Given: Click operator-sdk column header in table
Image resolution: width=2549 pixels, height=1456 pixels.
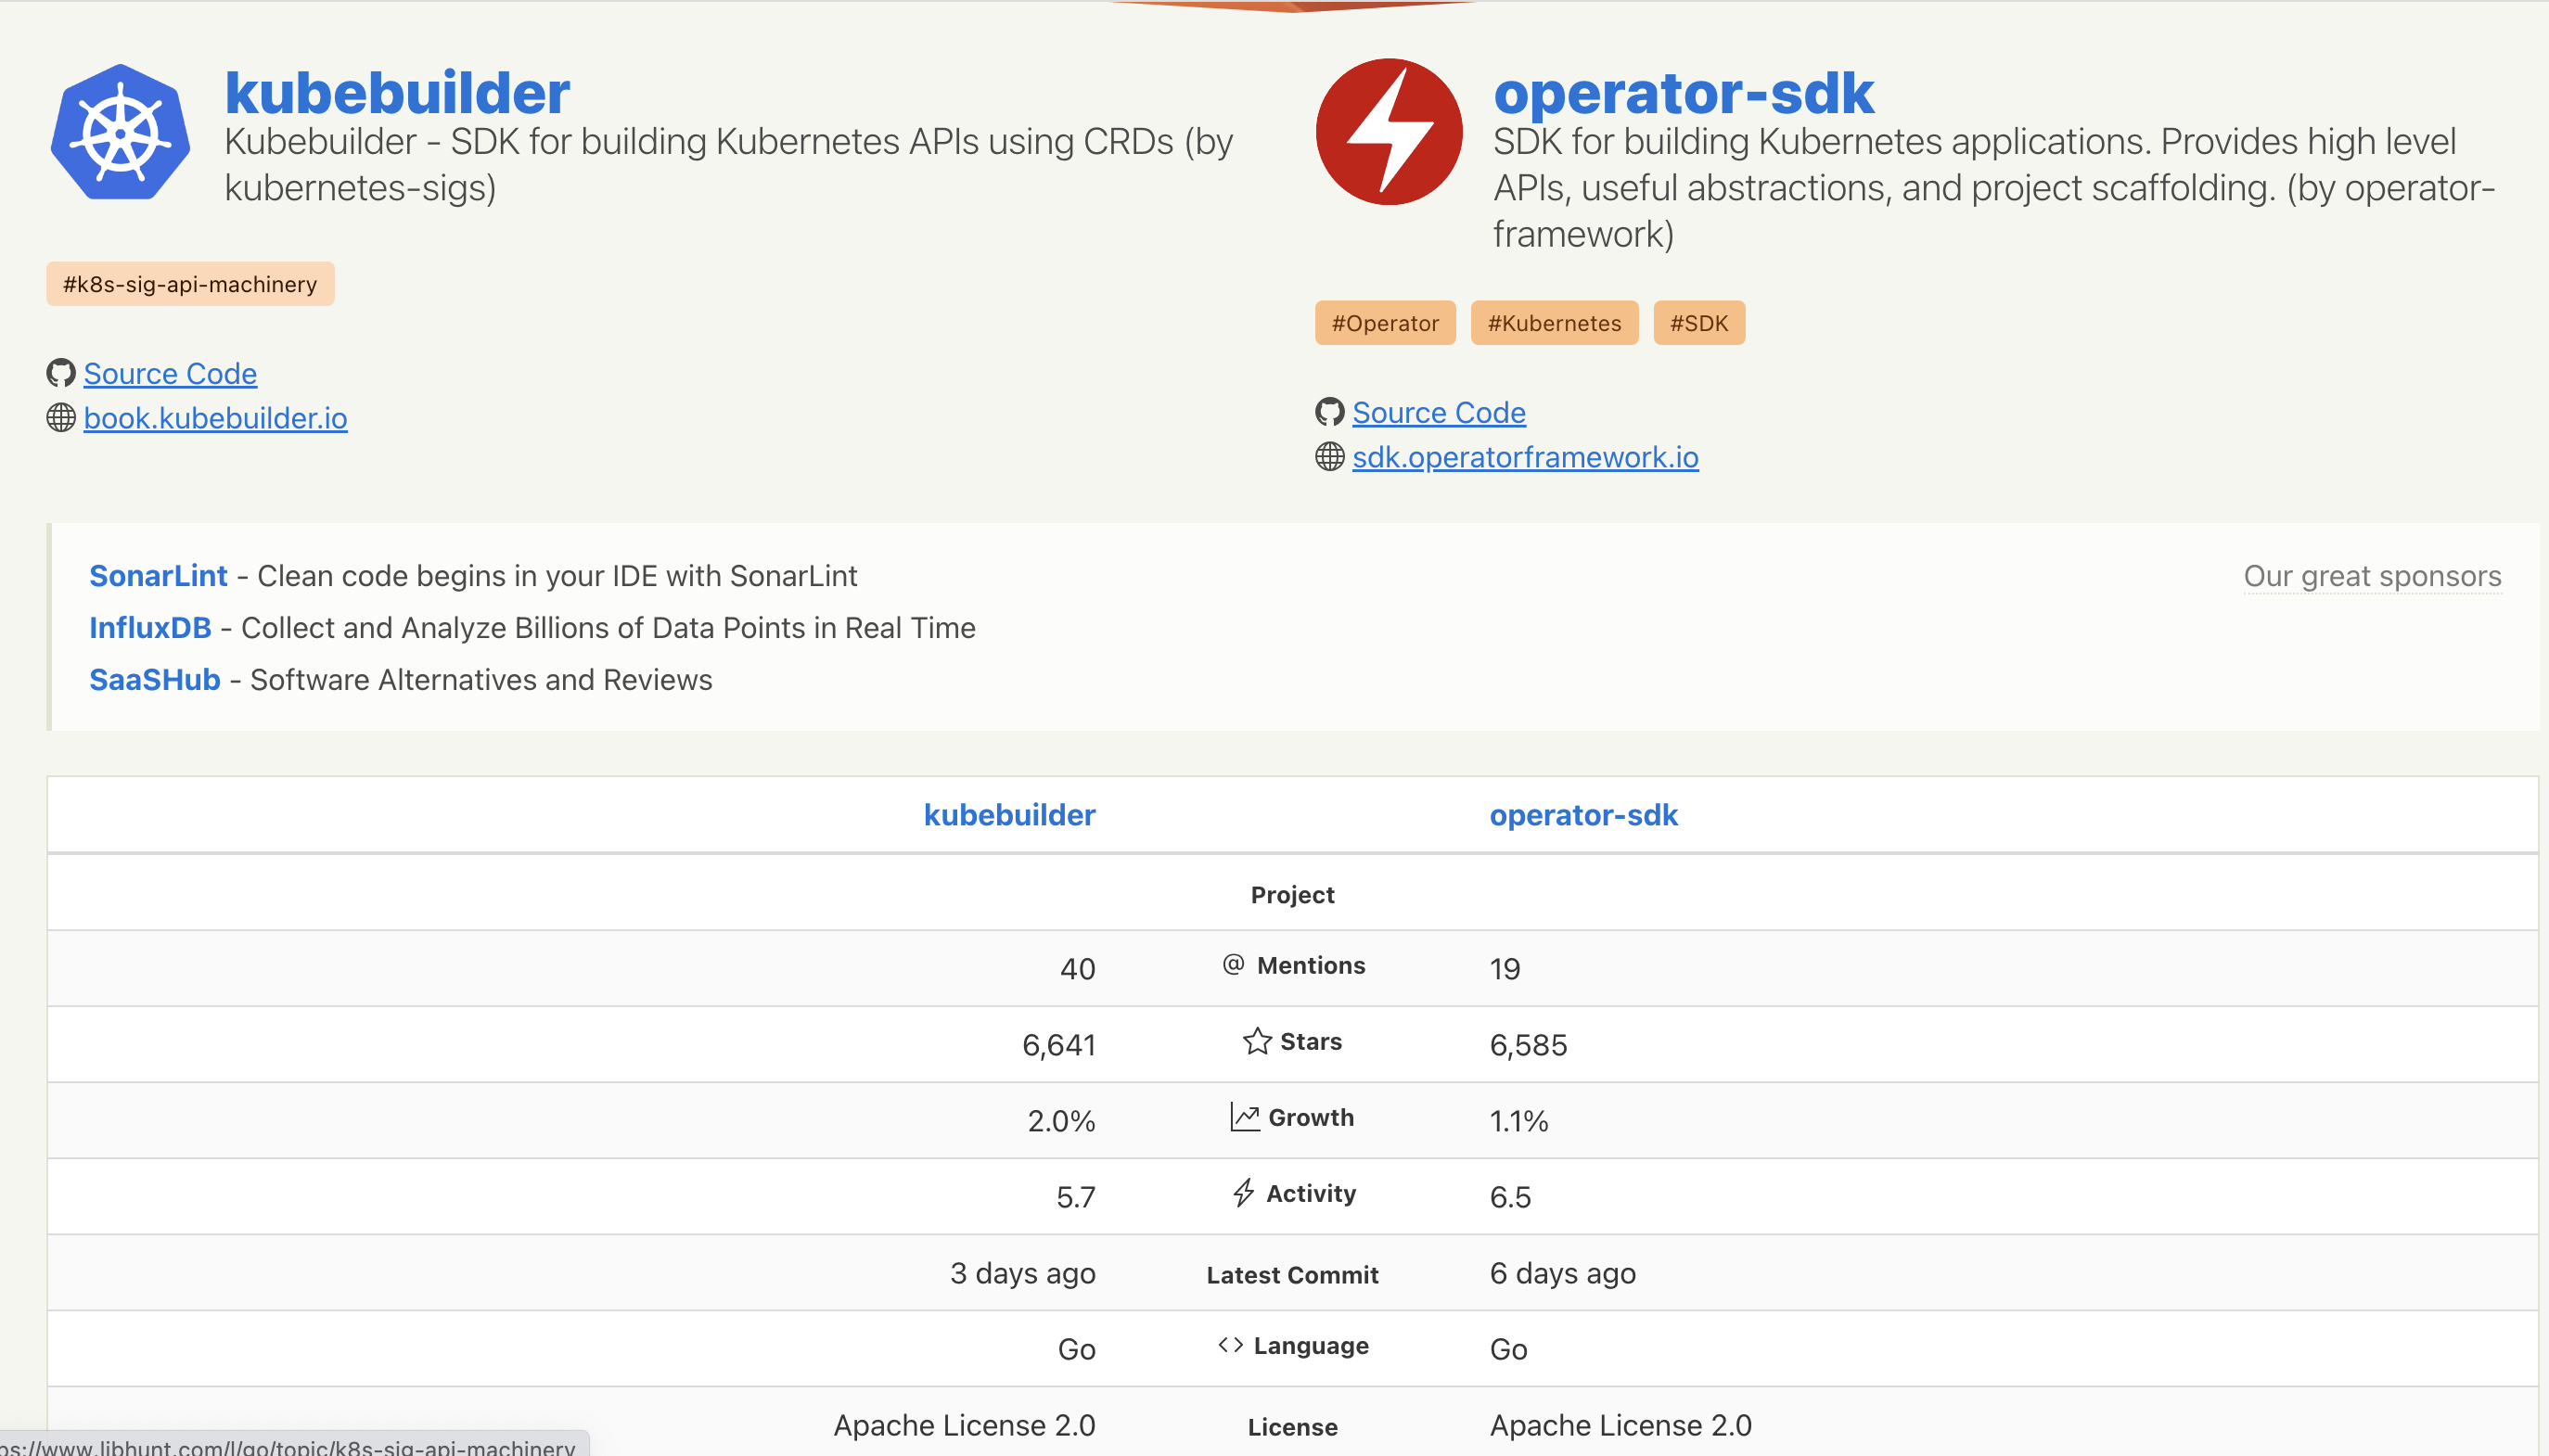Looking at the screenshot, I should click(1582, 815).
